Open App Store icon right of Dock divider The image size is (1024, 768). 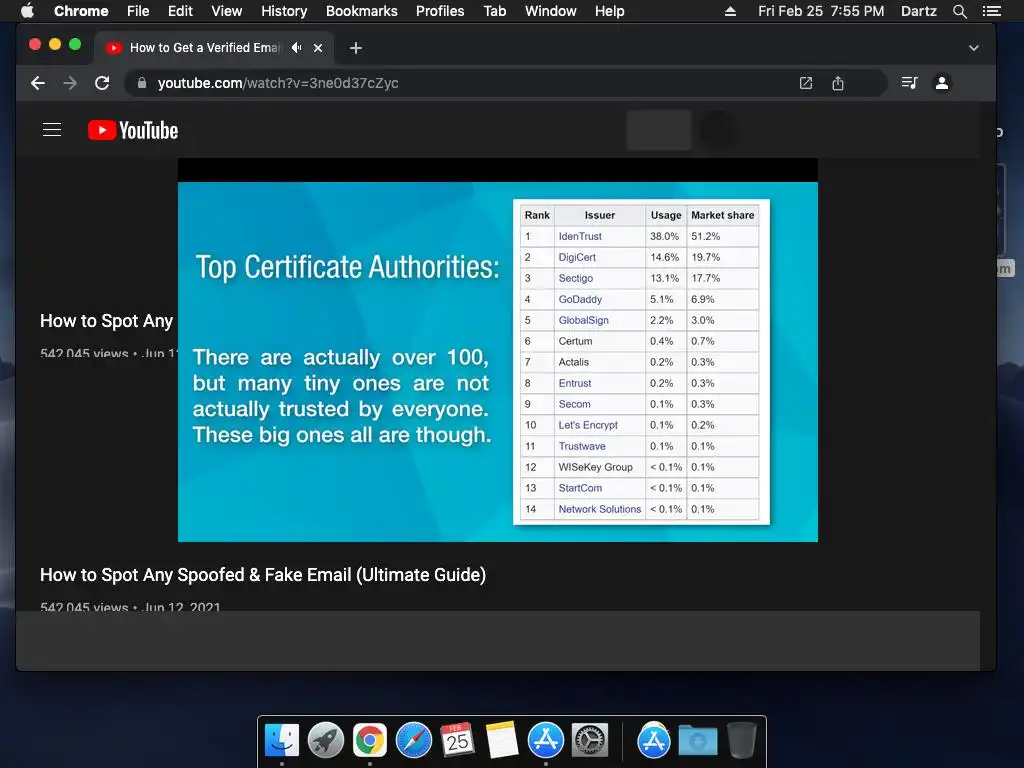point(654,741)
